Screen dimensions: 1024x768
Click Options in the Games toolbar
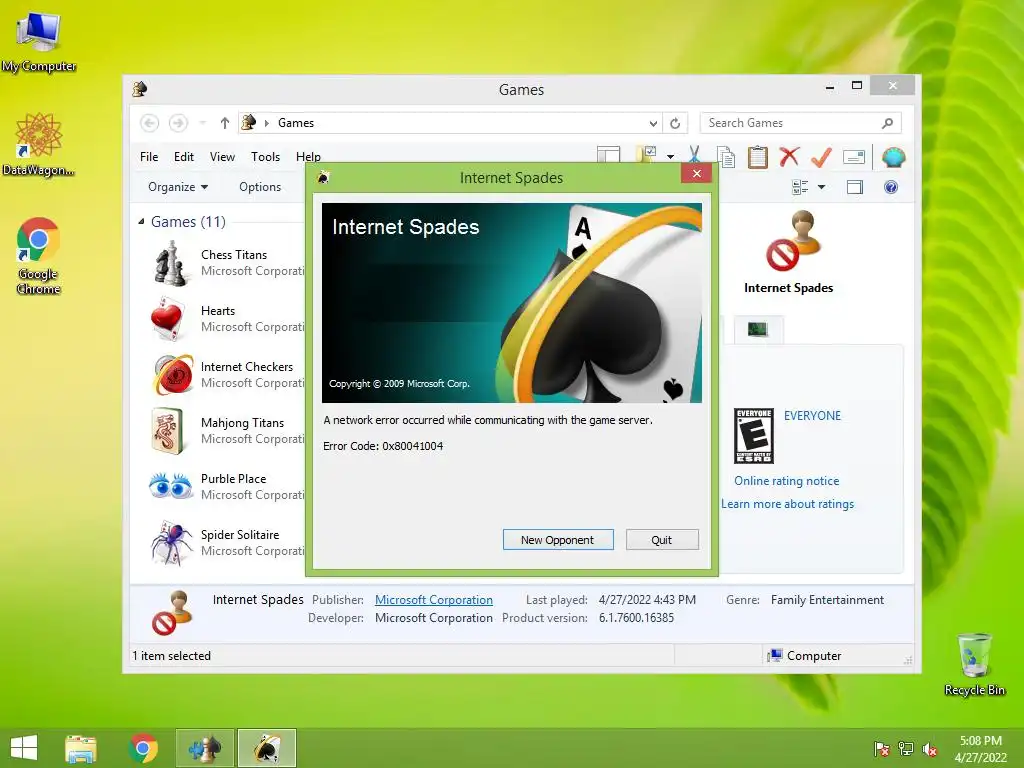260,187
